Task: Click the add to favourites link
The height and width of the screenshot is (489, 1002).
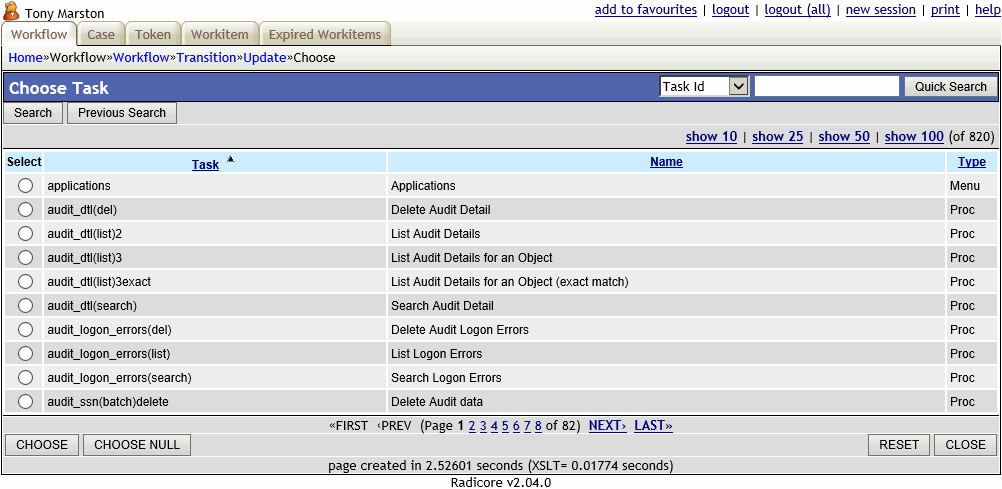Action: [645, 10]
